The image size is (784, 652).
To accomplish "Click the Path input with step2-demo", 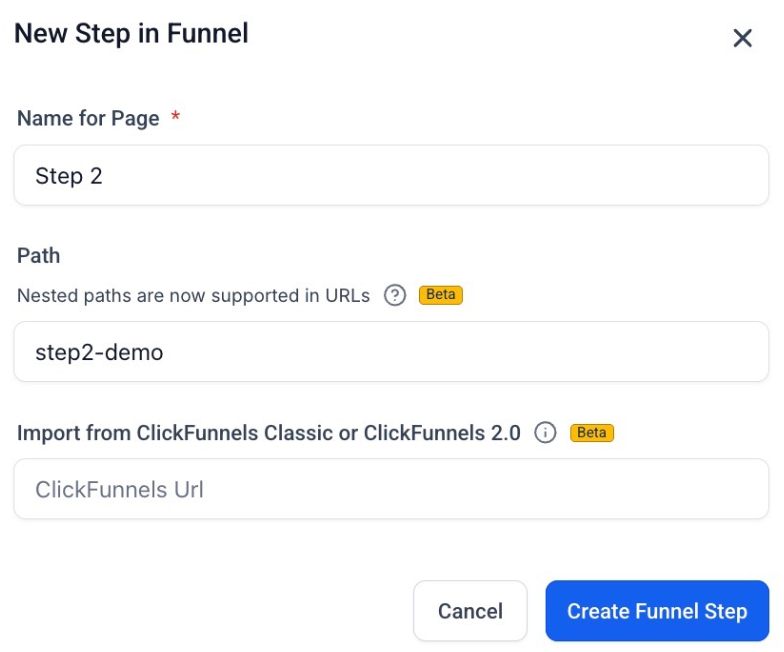I will [391, 352].
